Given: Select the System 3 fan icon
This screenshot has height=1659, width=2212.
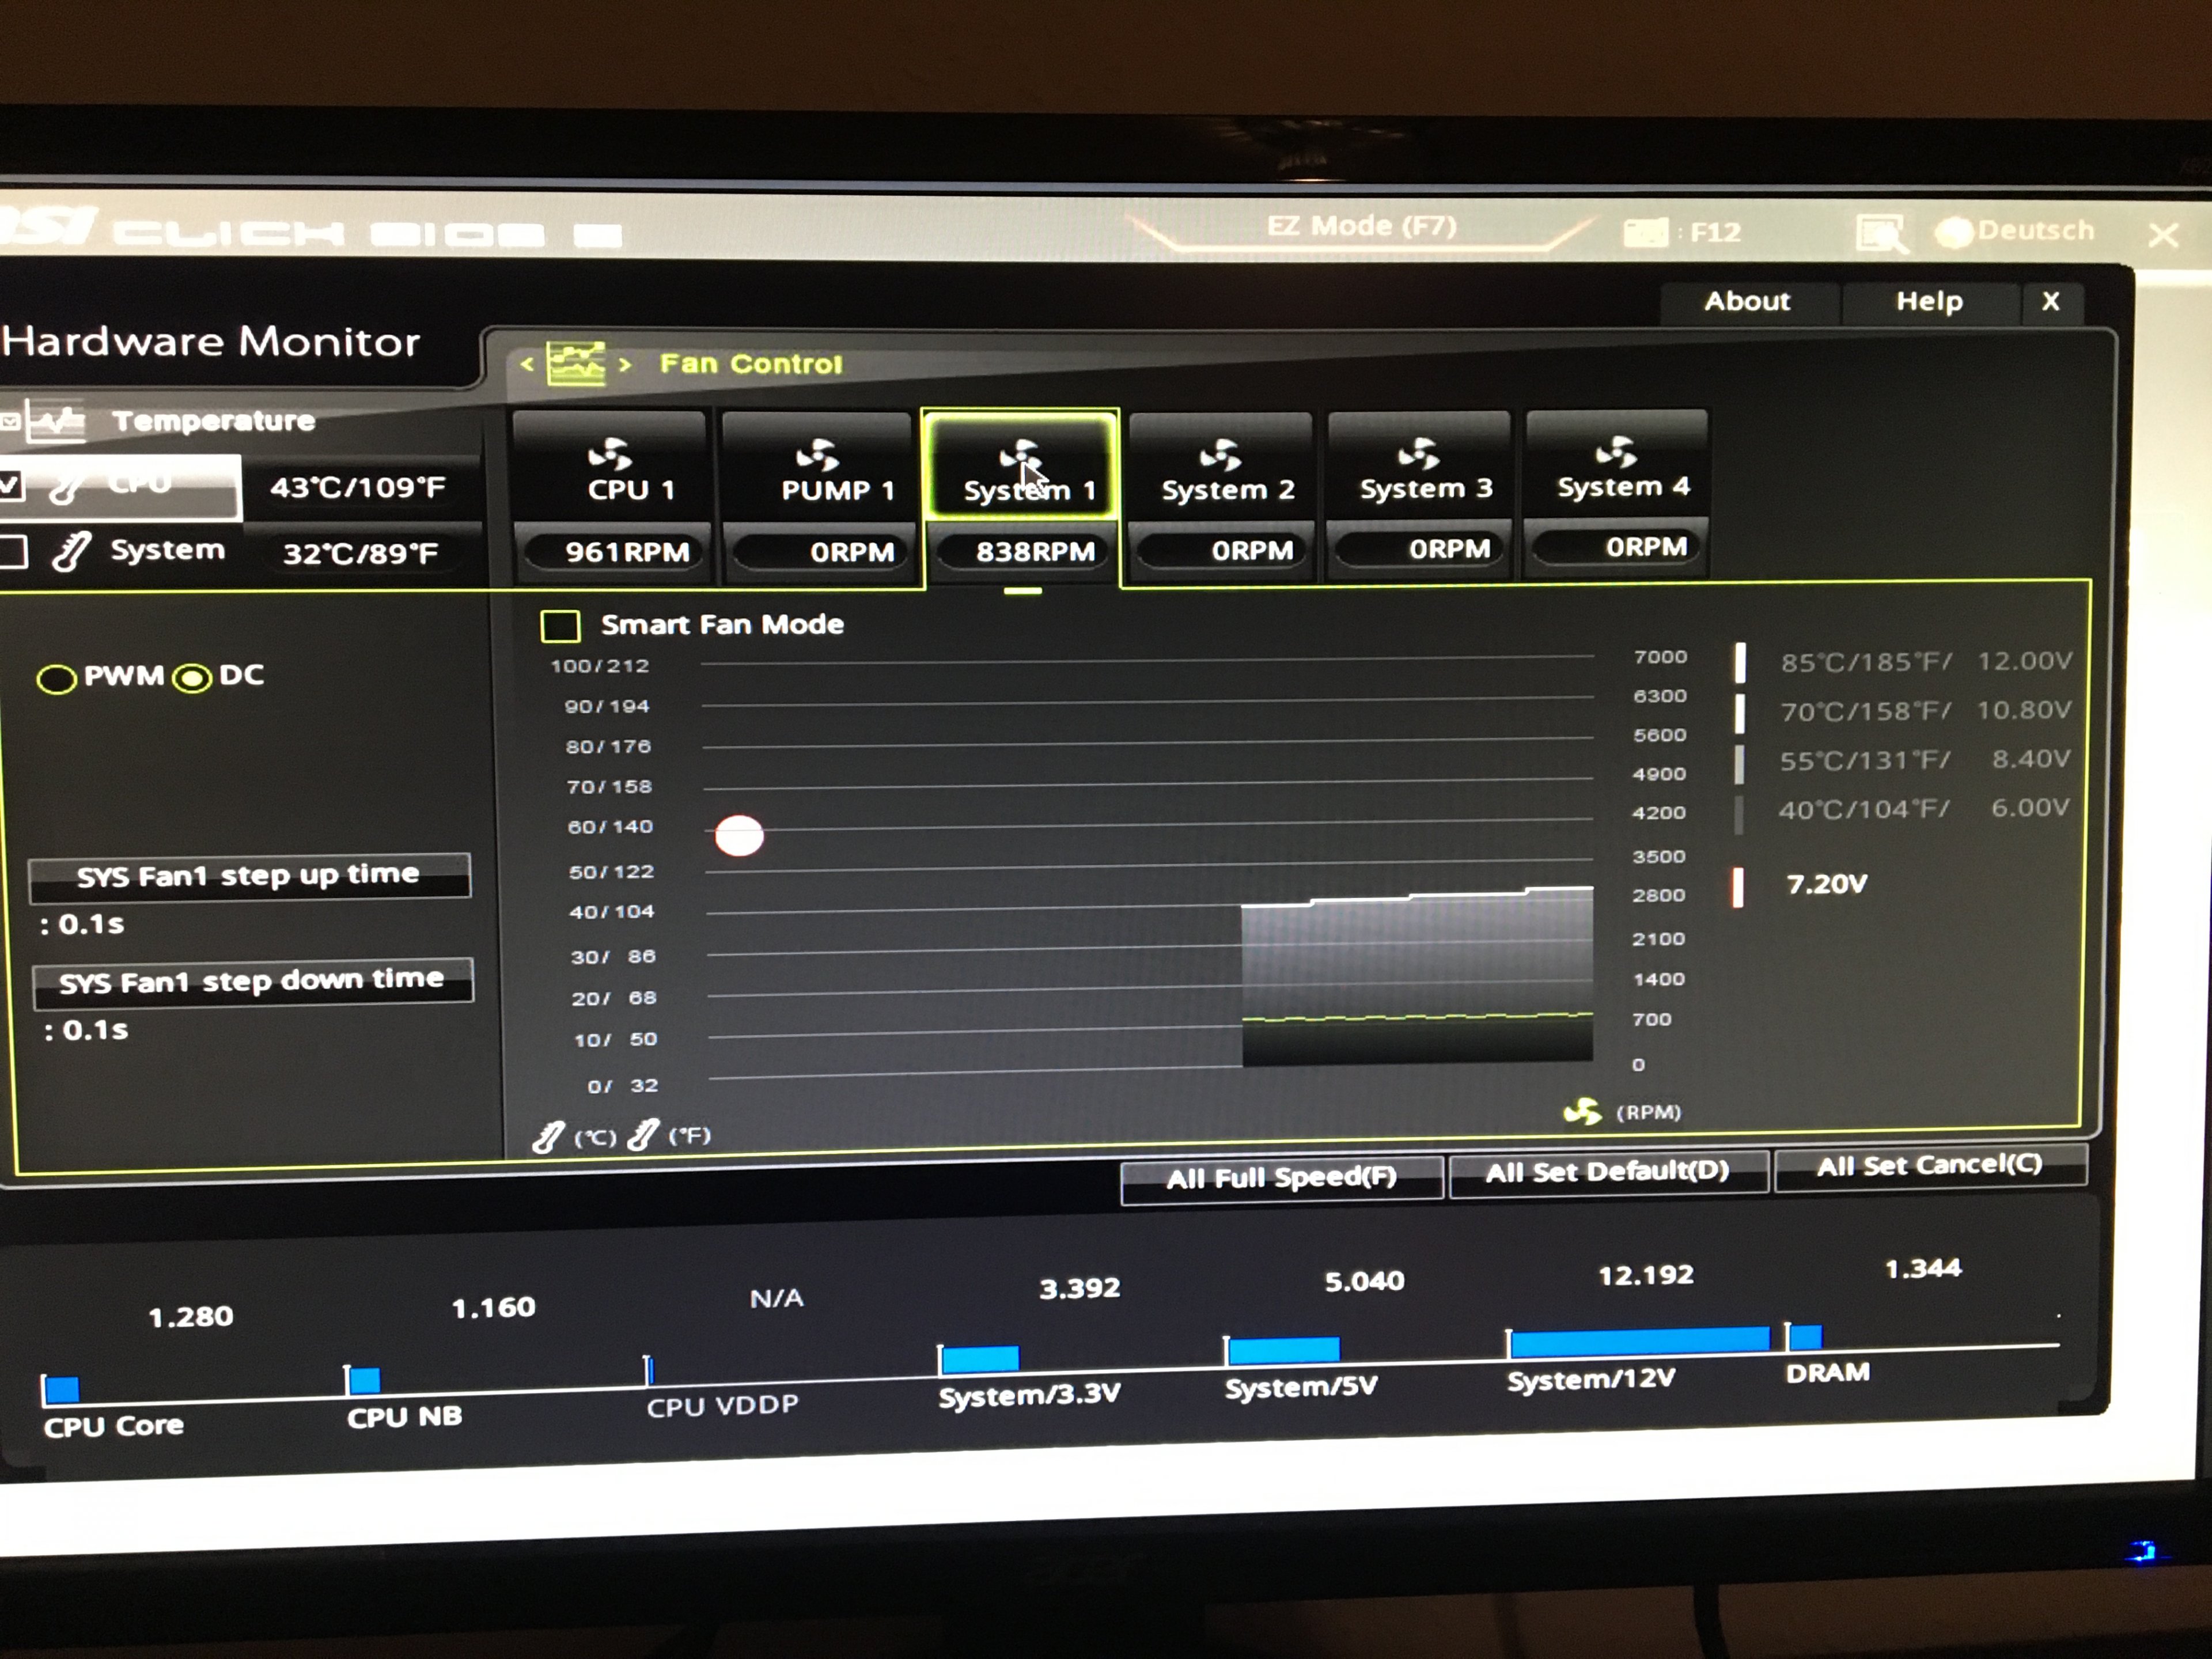Looking at the screenshot, I should 1418,454.
